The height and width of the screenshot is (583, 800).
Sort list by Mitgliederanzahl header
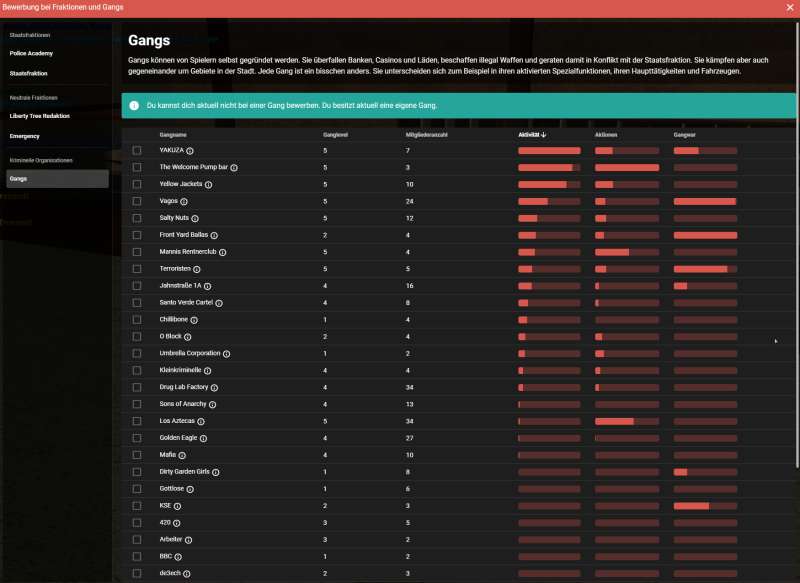(x=426, y=134)
